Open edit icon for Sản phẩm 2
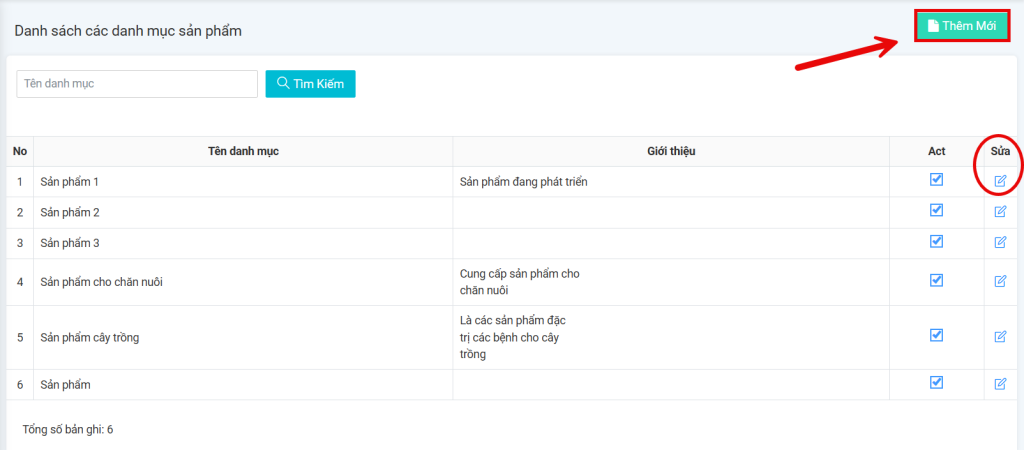This screenshot has height=450, width=1024. point(1000,212)
